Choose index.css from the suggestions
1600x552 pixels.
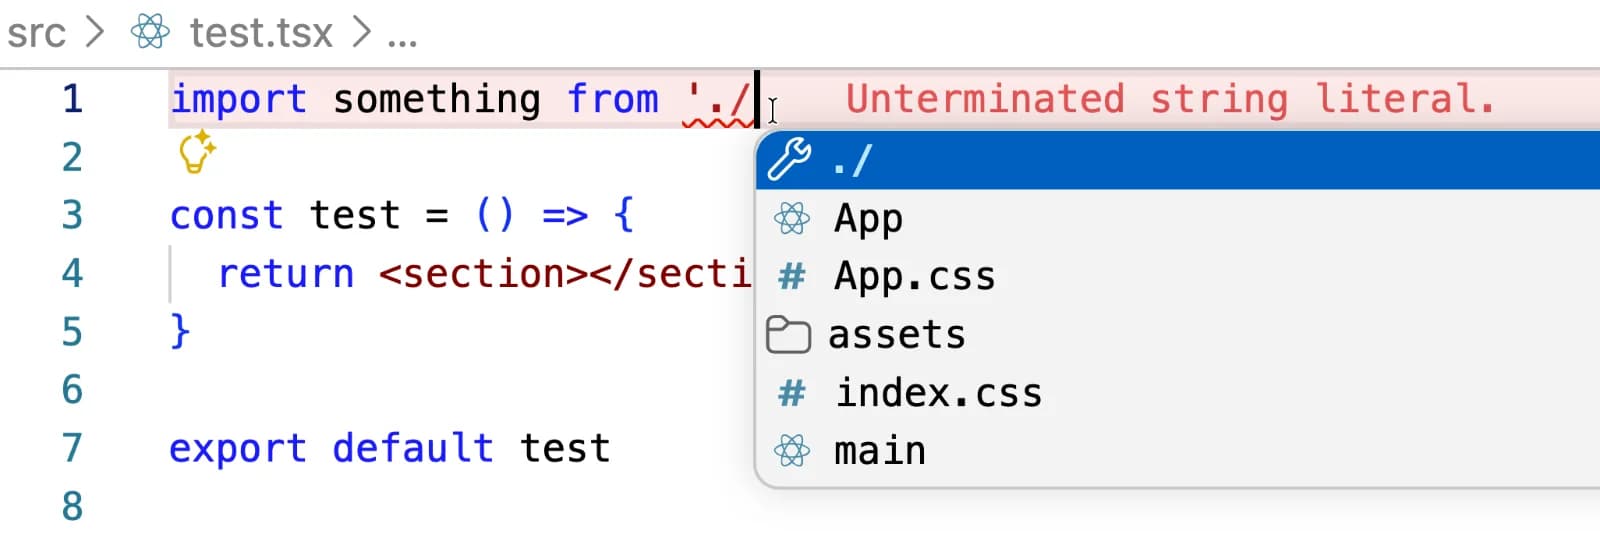(x=939, y=393)
